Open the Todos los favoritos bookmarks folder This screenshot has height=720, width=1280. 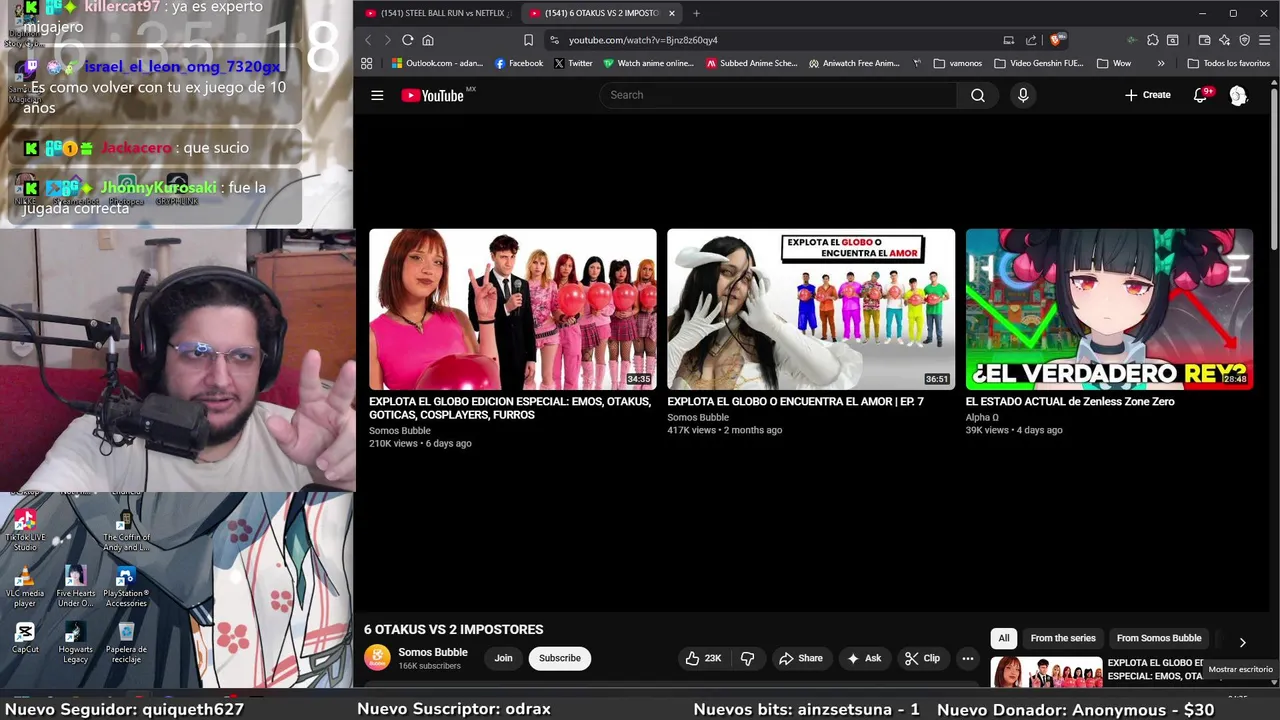click(x=1228, y=63)
